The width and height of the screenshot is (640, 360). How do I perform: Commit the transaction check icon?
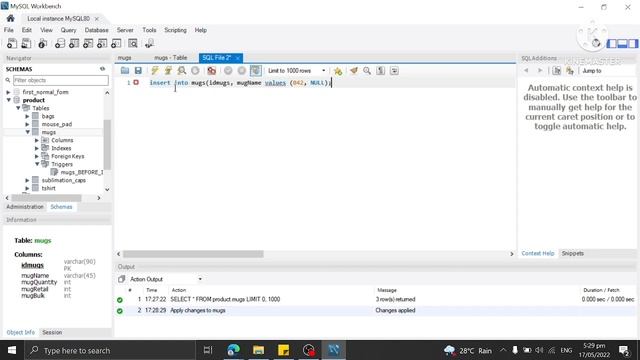[228, 71]
